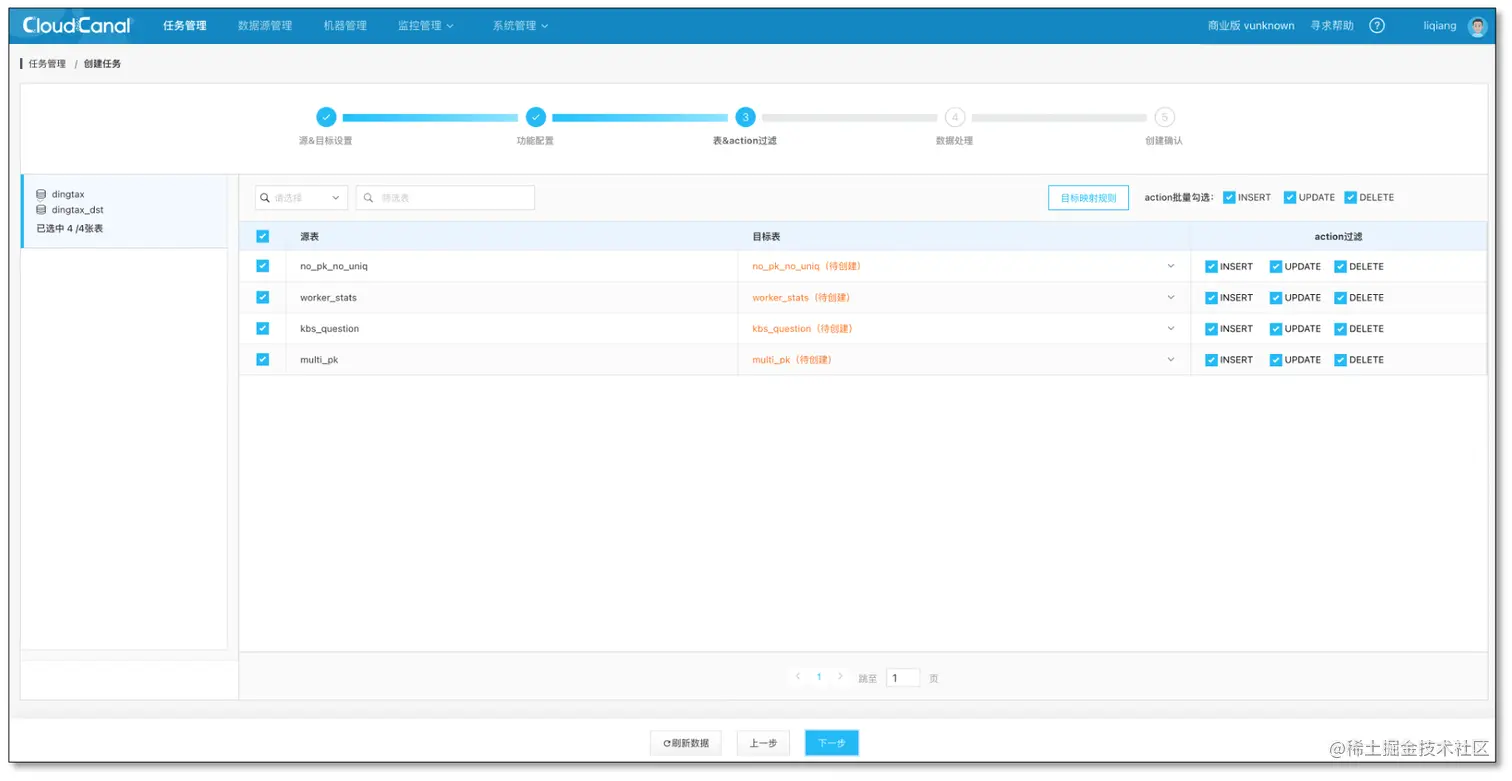This screenshot has height=781, width=1512.
Task: Click target table no_pk_no_uniq（待创建）
Action: 807,266
